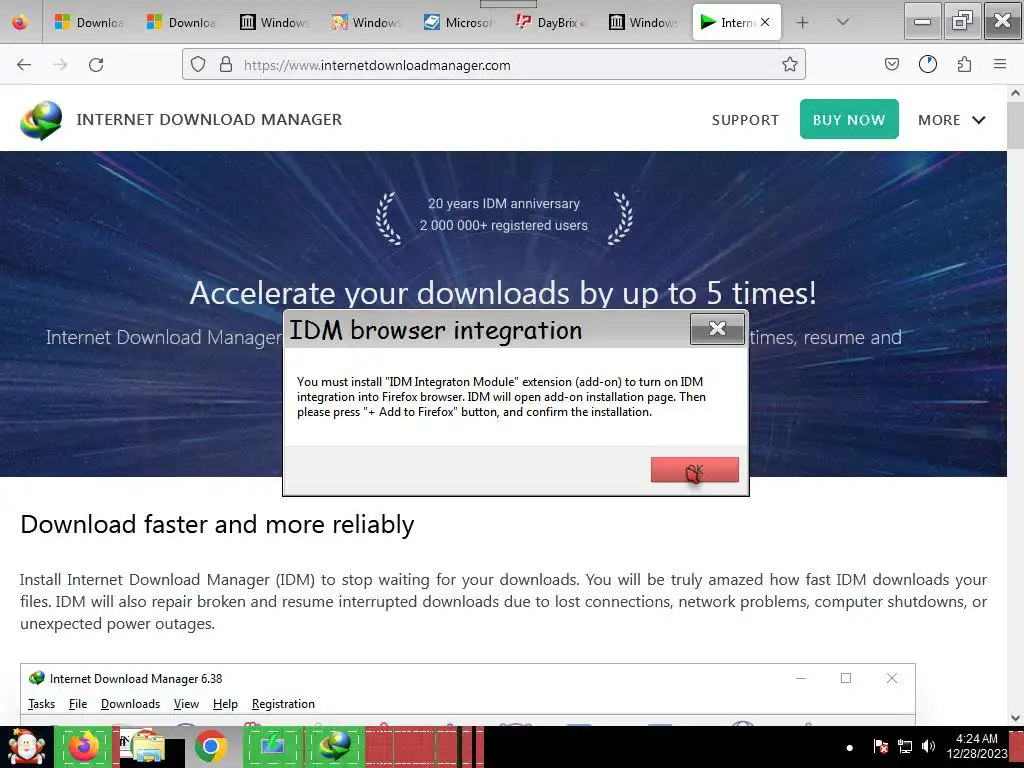Open a new browser tab

point(803,22)
